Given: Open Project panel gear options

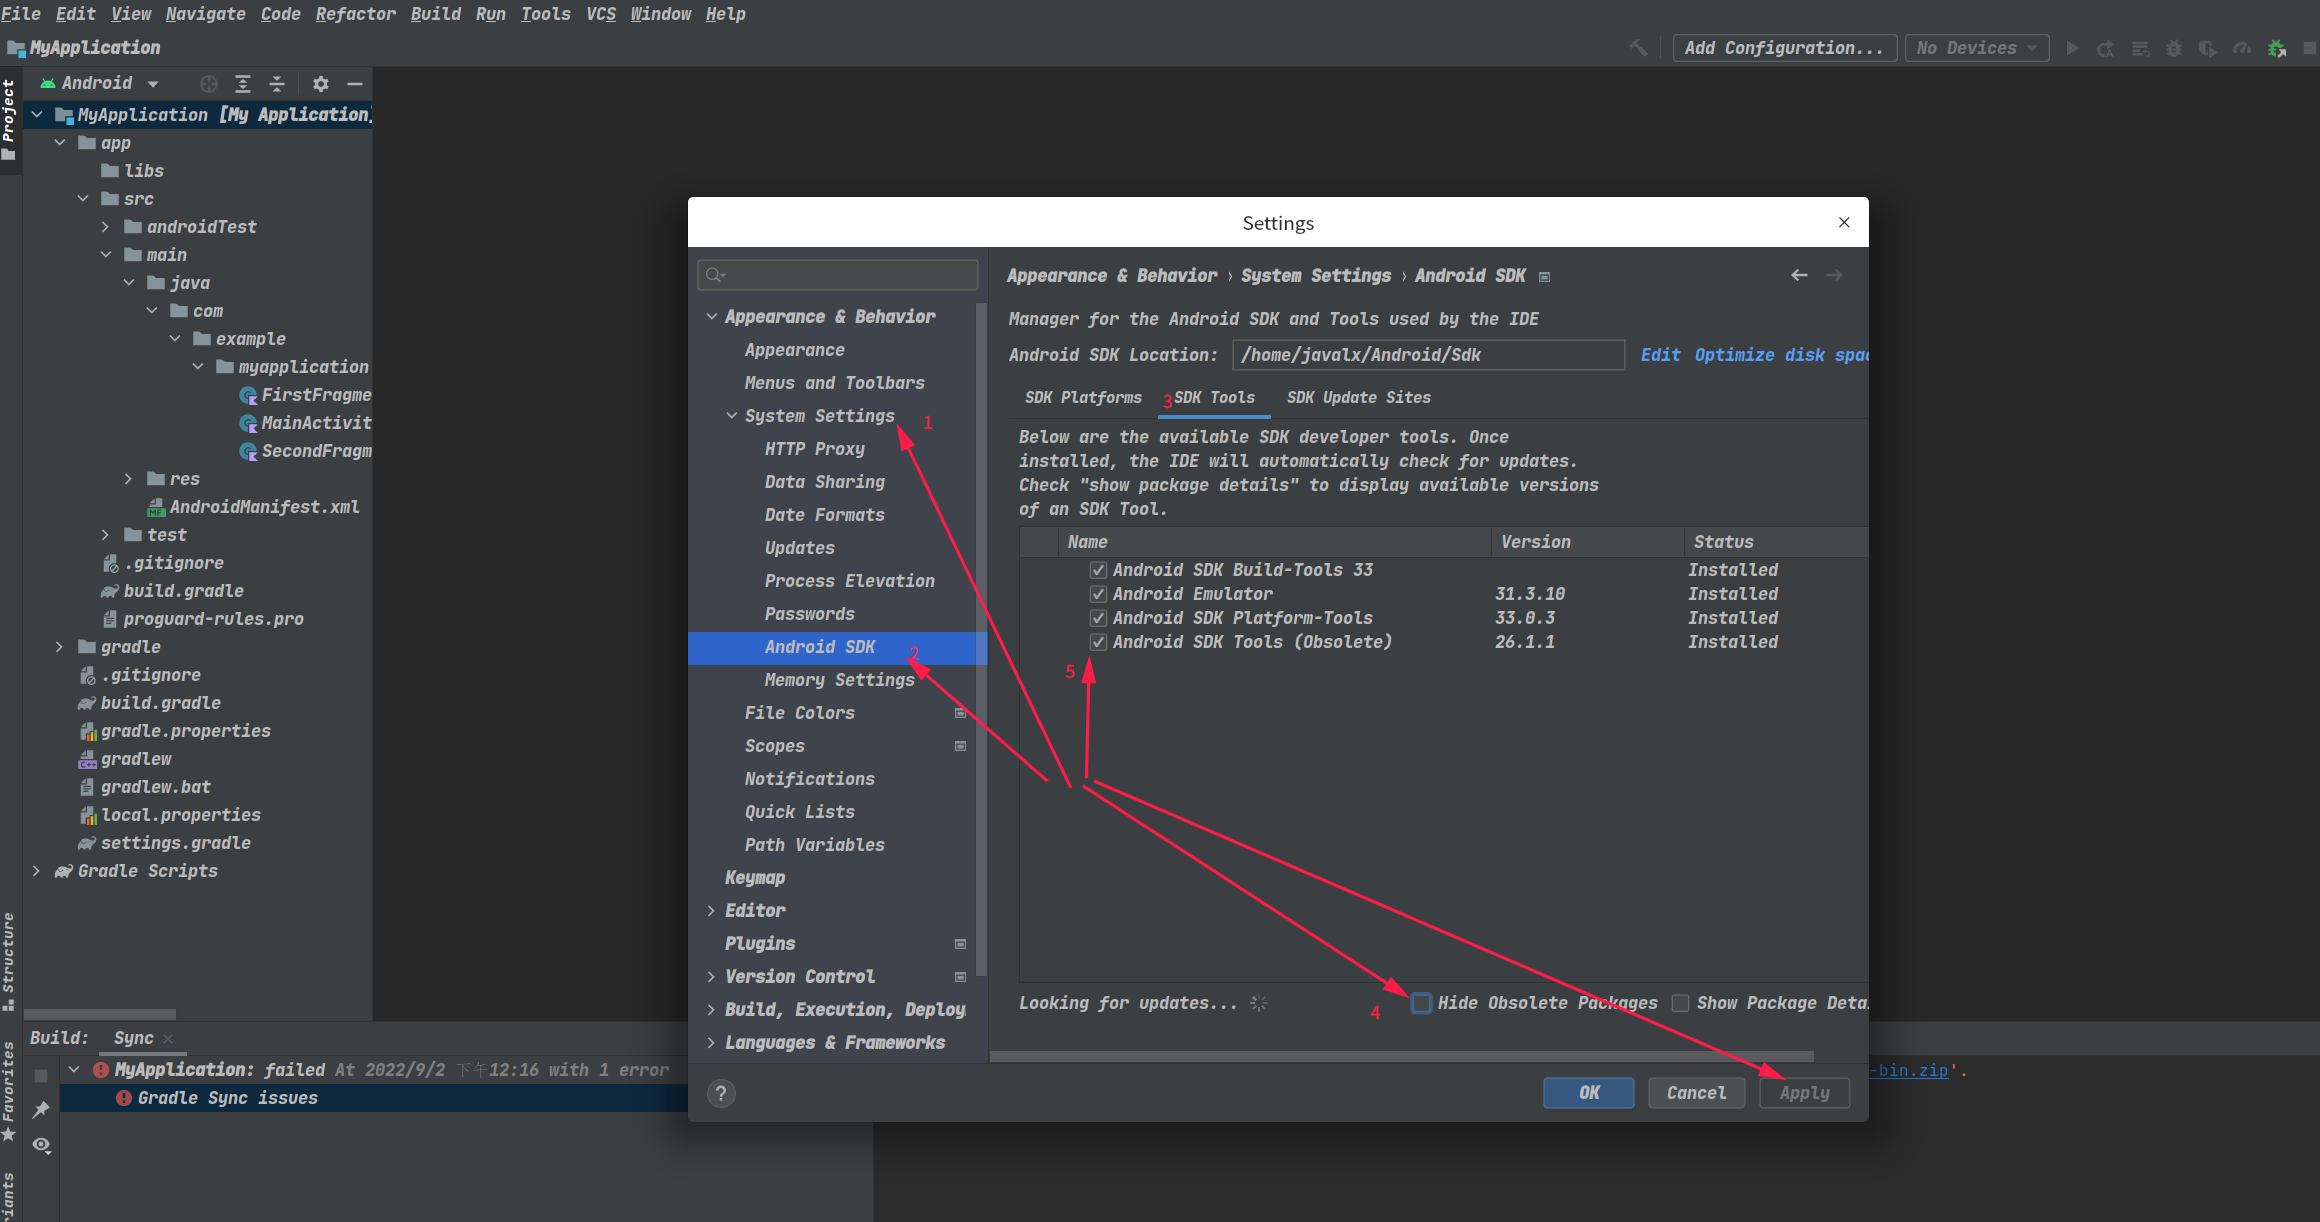Looking at the screenshot, I should tap(321, 84).
